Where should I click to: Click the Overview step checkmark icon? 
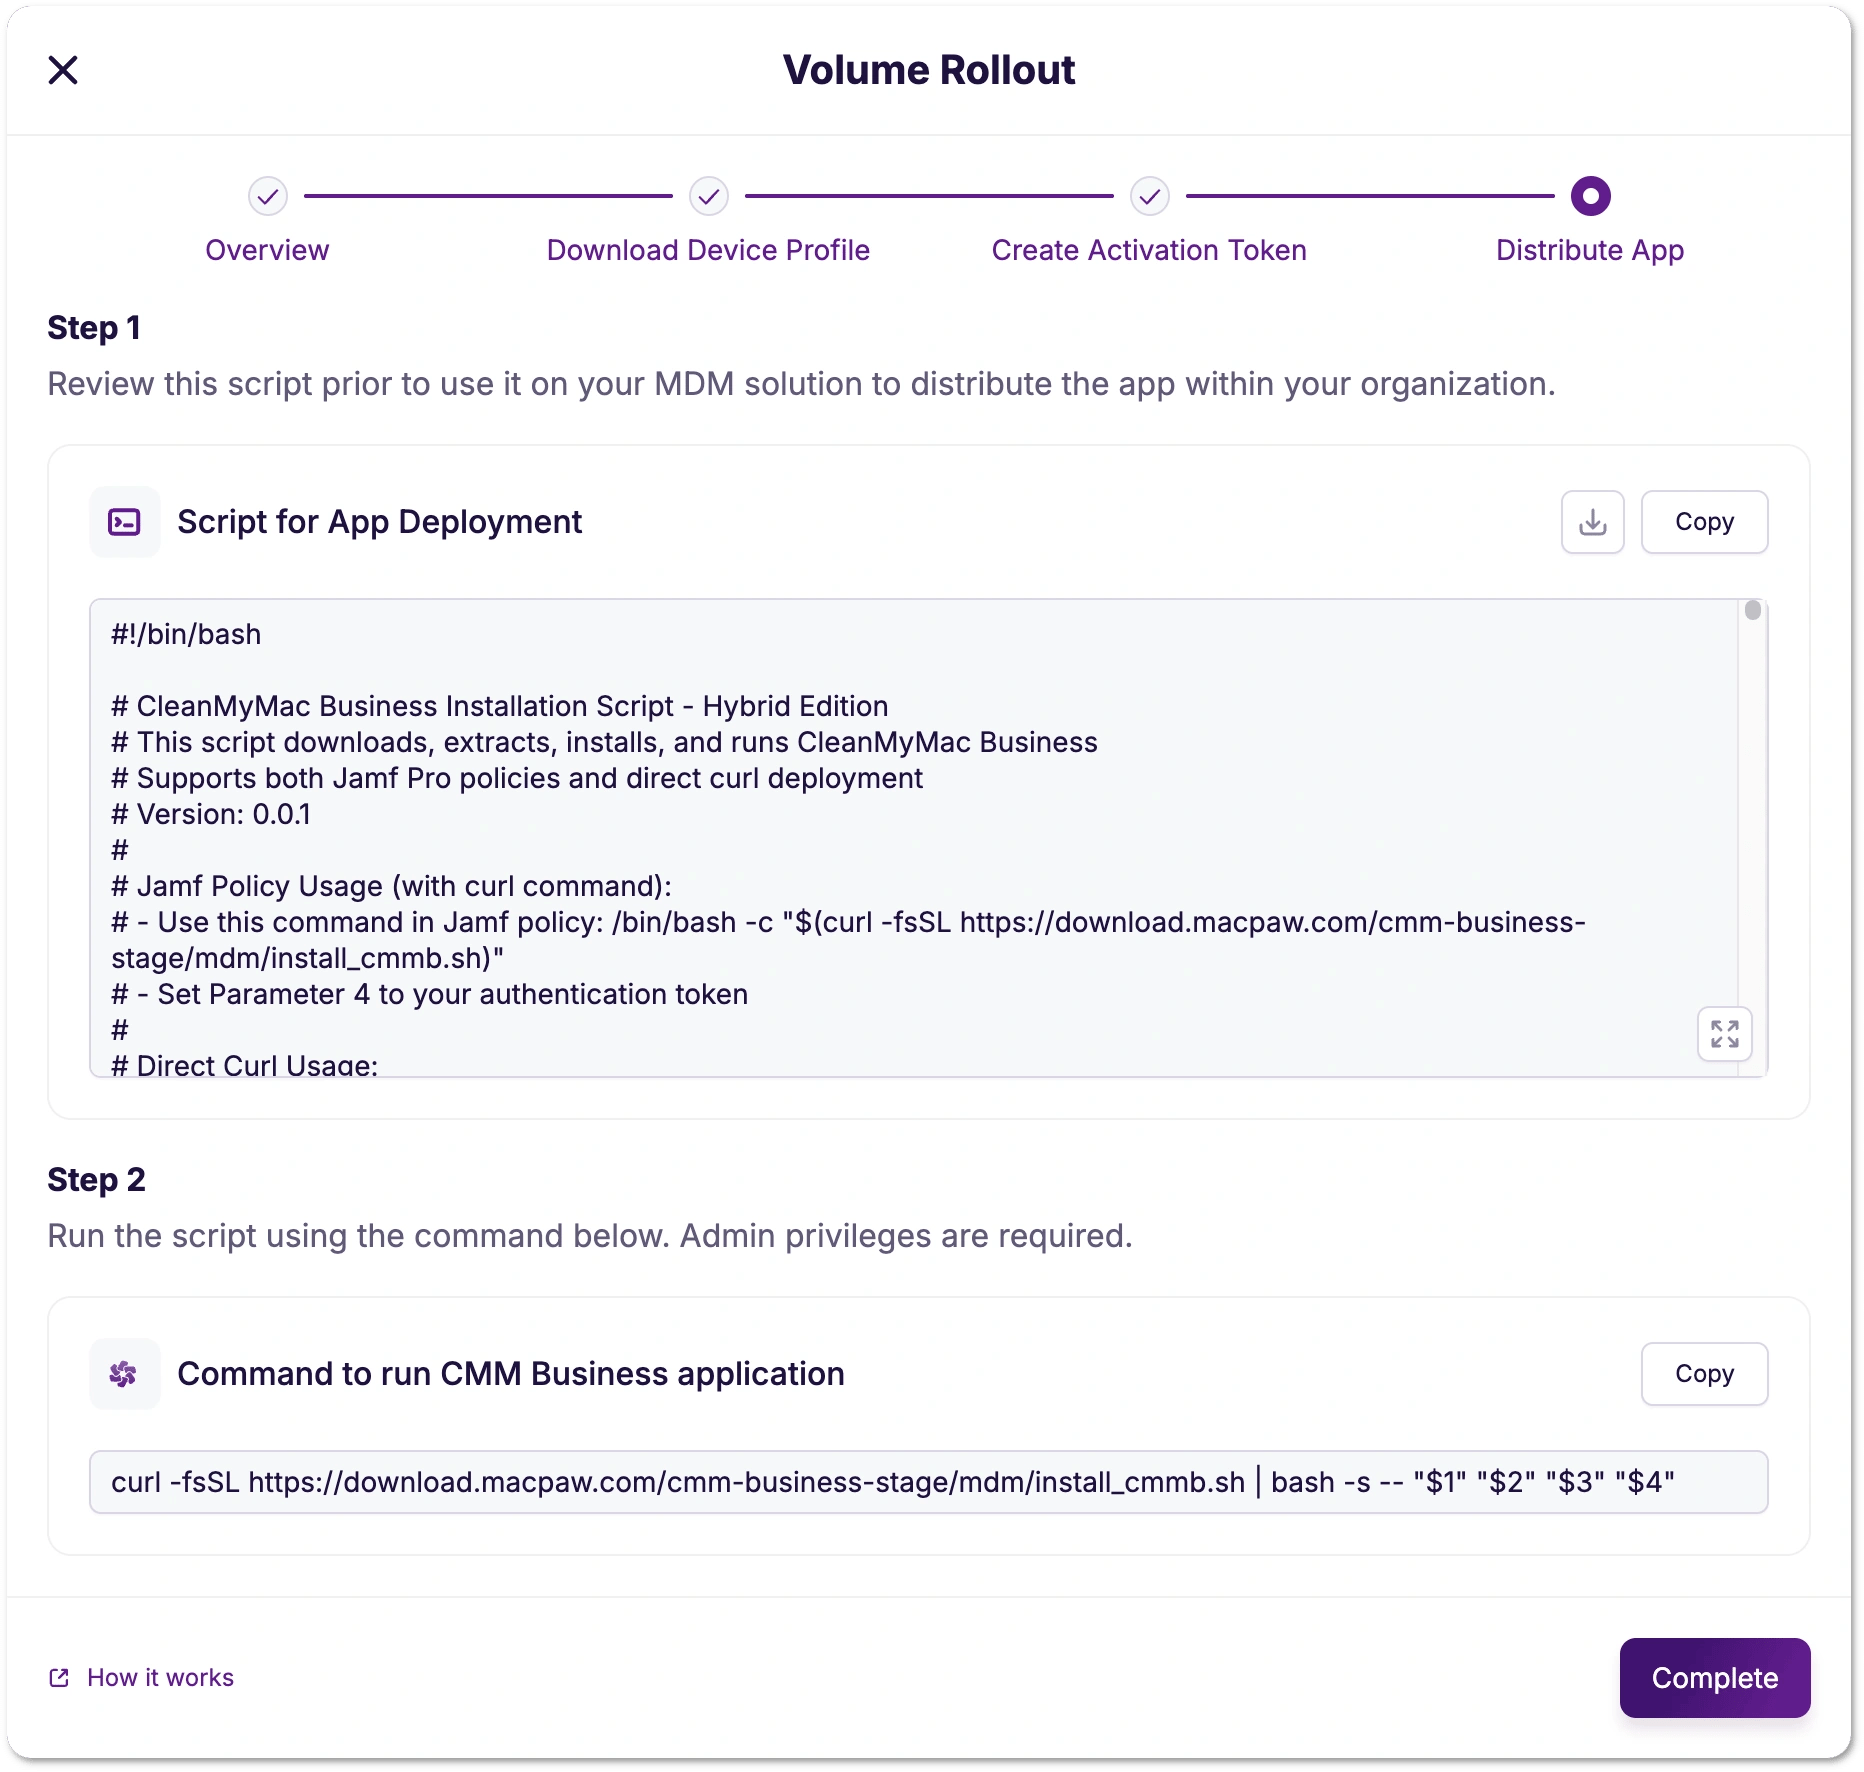[268, 197]
